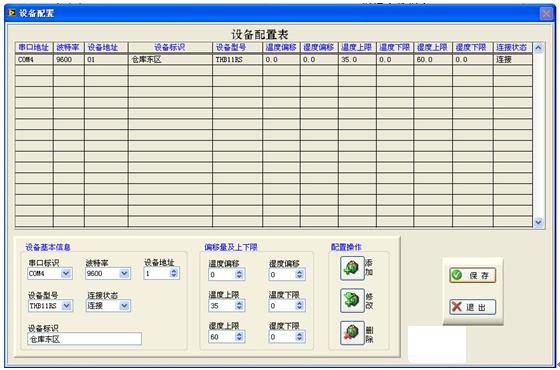Viewport: 560px width, 370px height.
Task: Click table scrollbar down arrow
Action: click(539, 222)
